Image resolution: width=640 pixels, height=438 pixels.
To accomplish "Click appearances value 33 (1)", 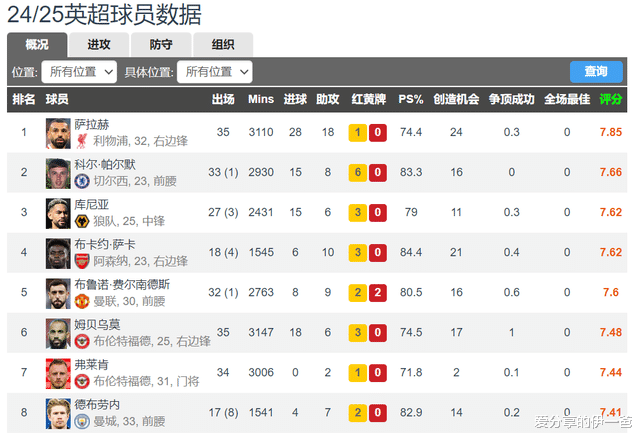I will pos(223,172).
